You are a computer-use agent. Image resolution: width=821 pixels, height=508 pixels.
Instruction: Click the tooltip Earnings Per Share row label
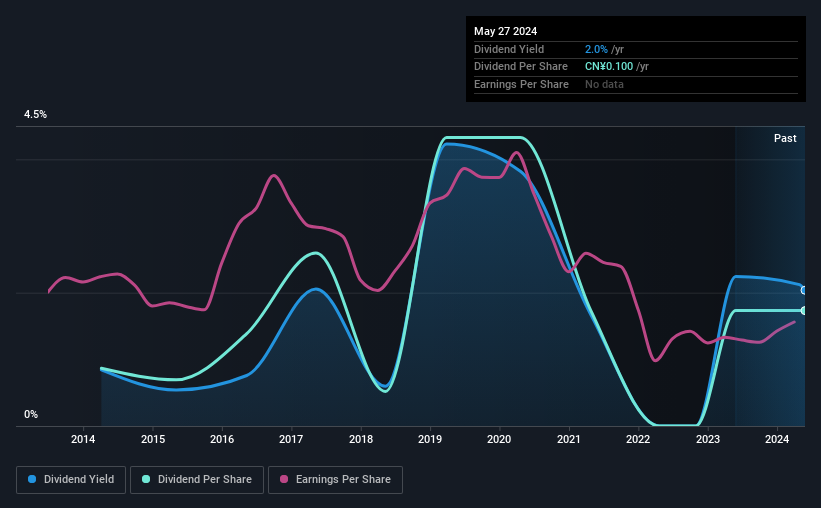coord(521,84)
